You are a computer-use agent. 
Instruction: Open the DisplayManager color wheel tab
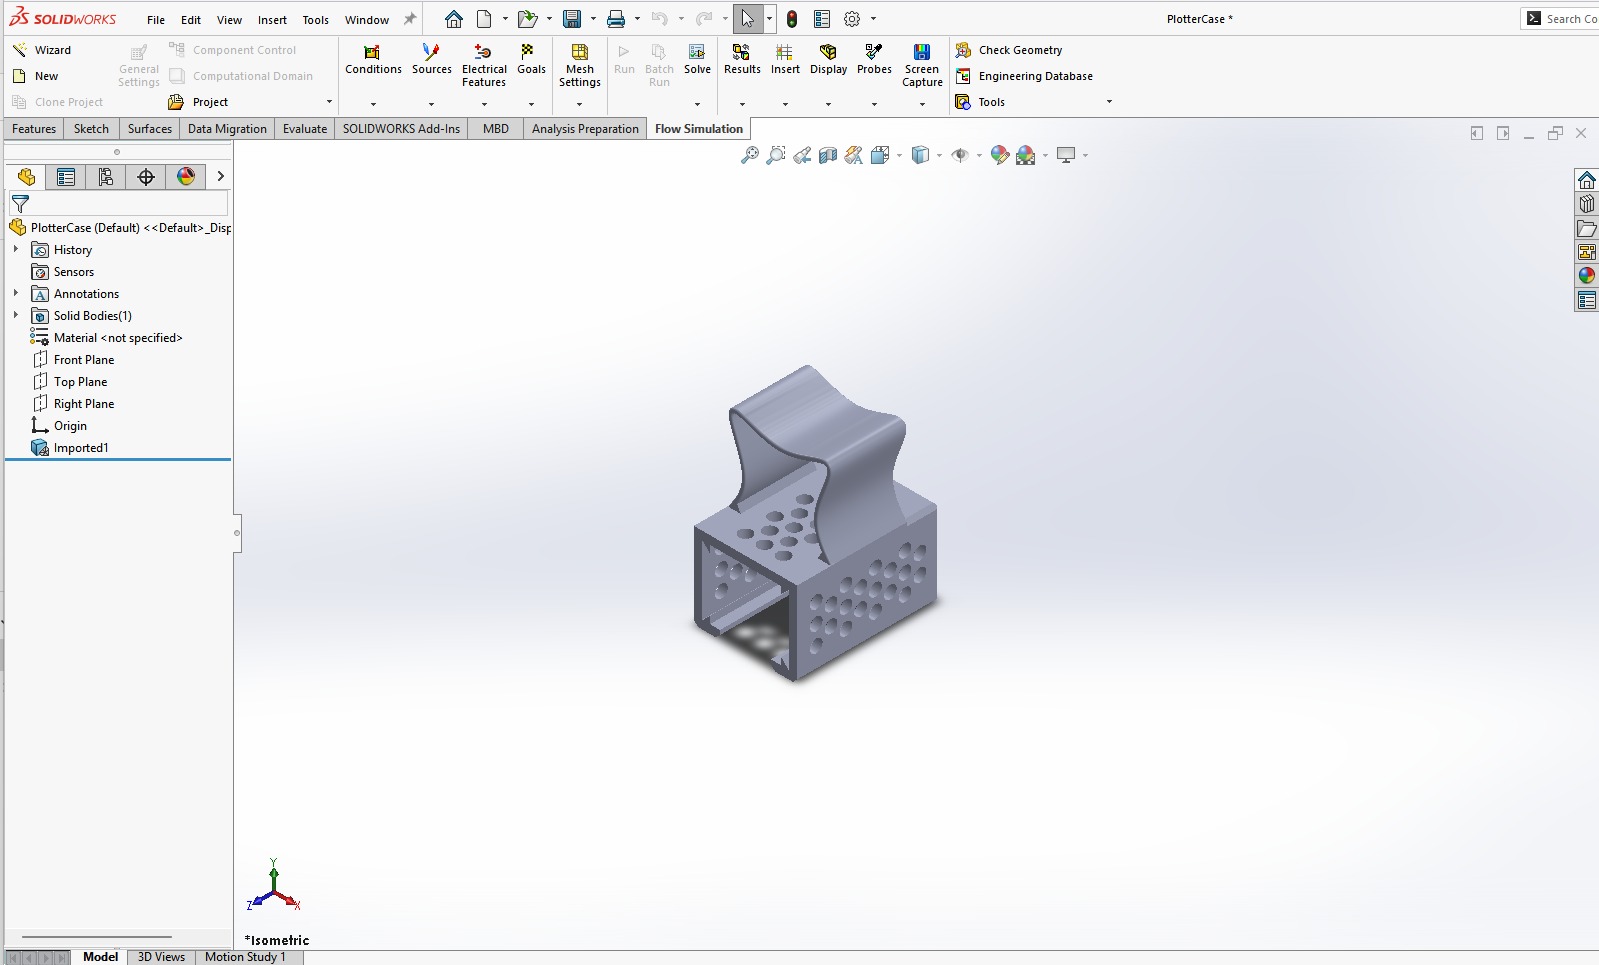coord(186,177)
